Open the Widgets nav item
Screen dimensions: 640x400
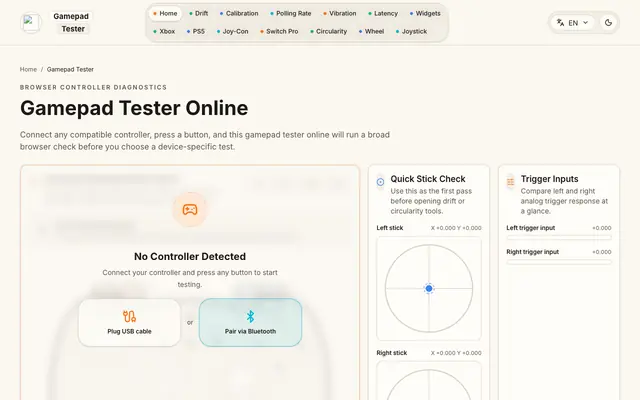(x=425, y=13)
